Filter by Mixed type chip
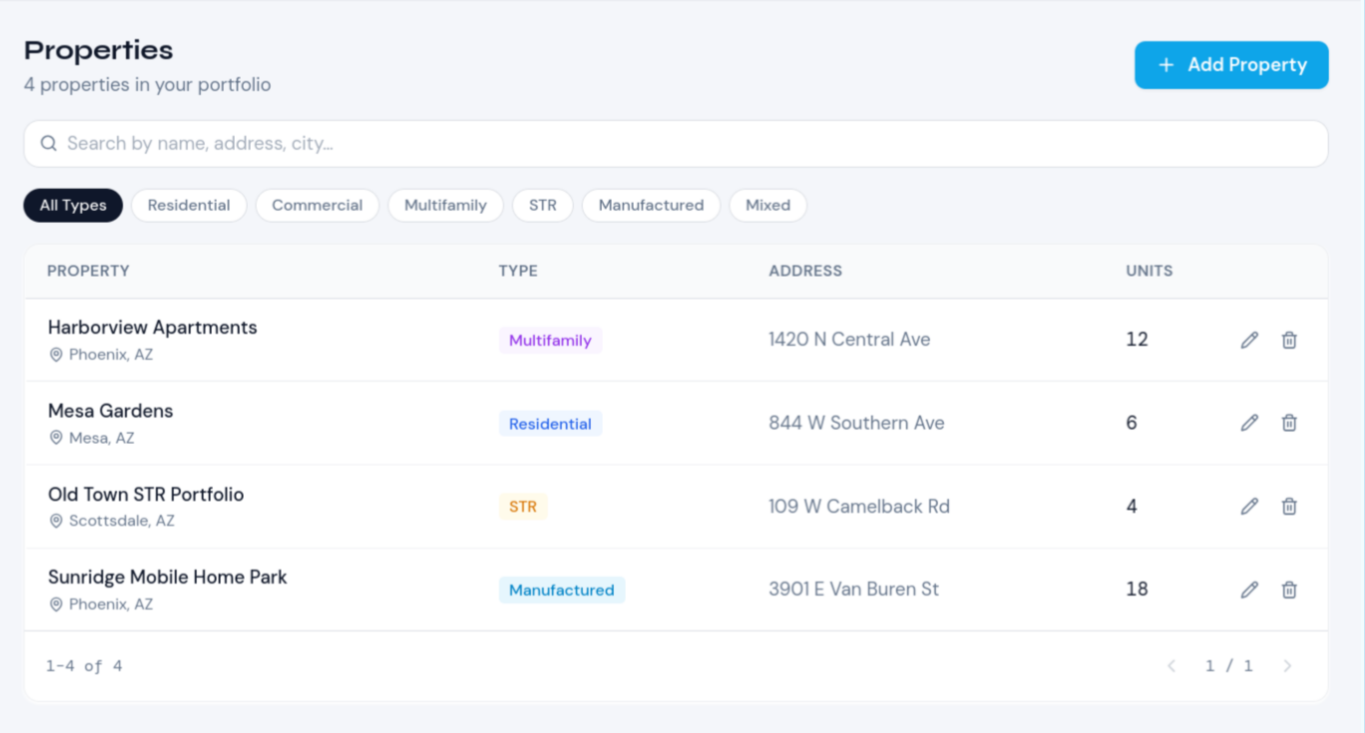The height and width of the screenshot is (733, 1365). pyautogui.click(x=768, y=205)
